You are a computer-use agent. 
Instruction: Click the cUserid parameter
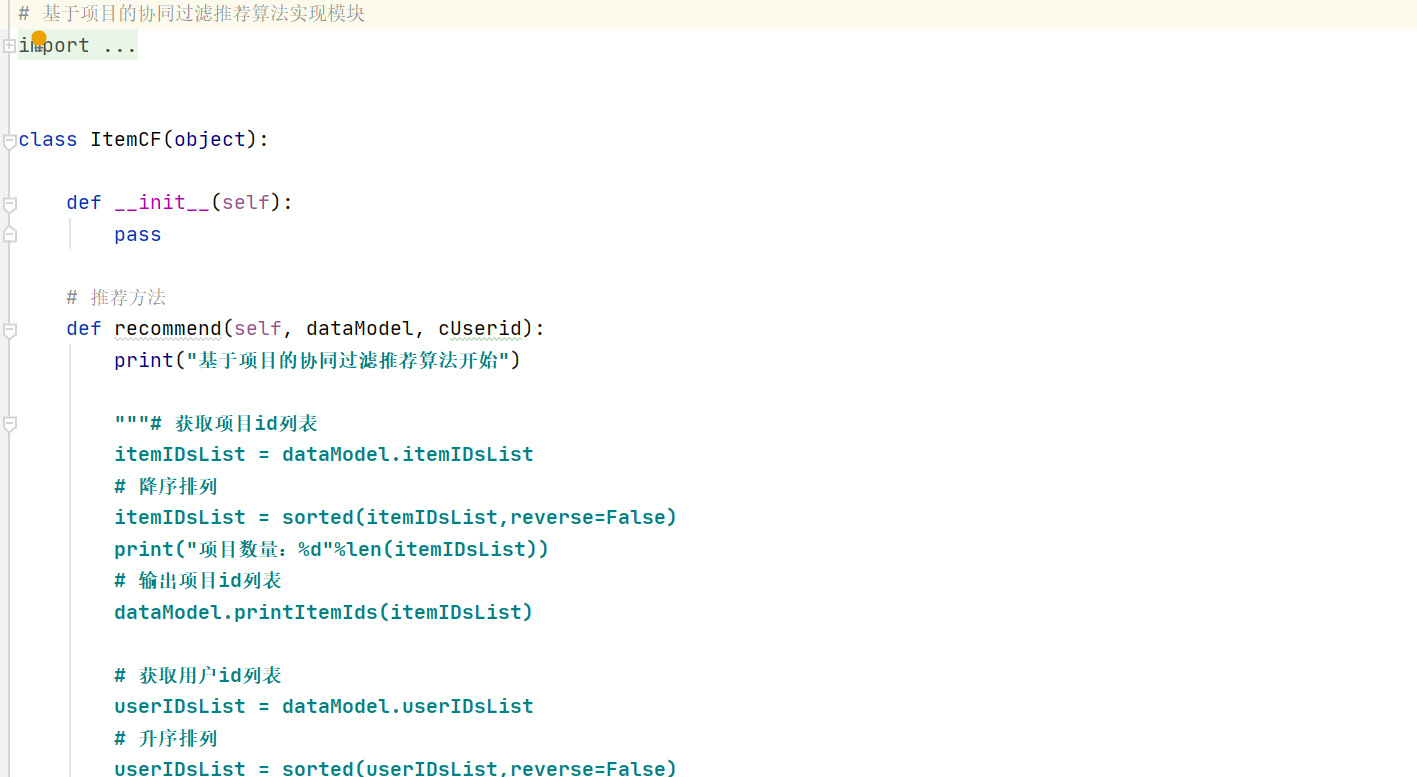point(480,329)
